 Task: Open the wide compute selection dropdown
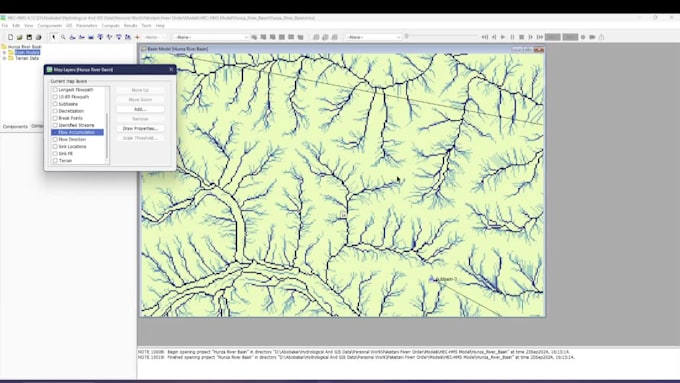click(211, 37)
